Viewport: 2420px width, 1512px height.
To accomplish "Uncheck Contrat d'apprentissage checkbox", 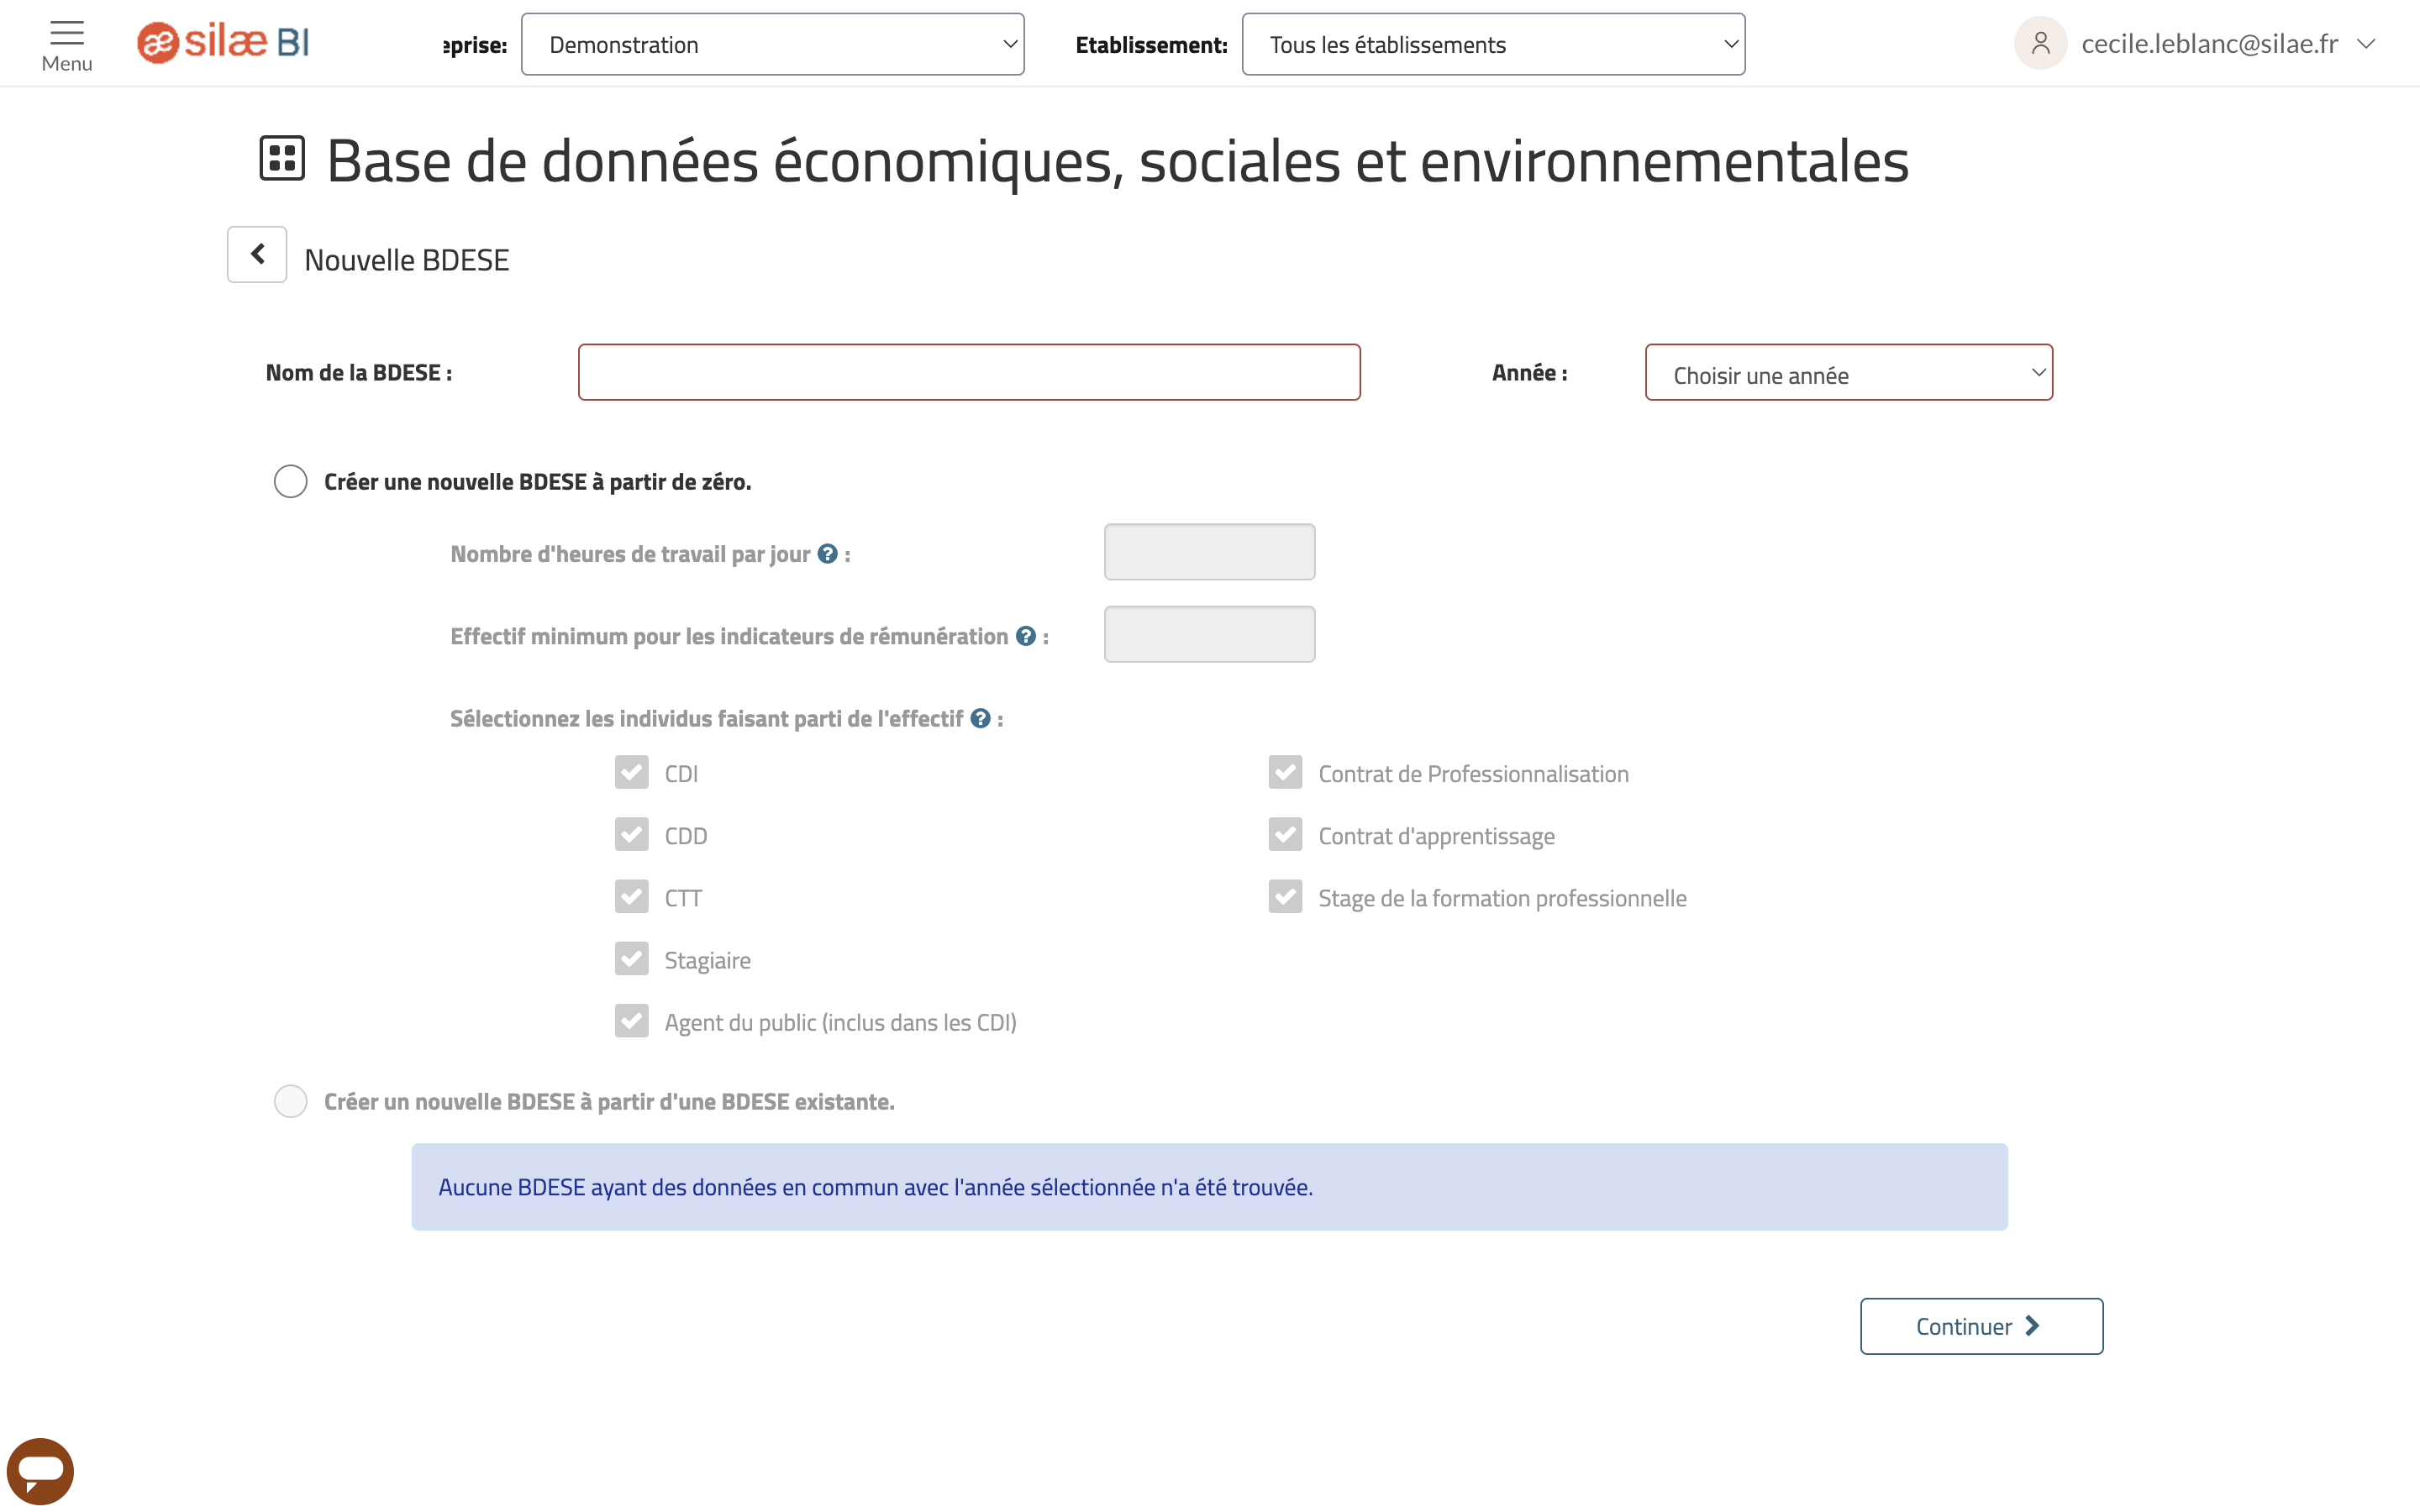I will 1285,834.
